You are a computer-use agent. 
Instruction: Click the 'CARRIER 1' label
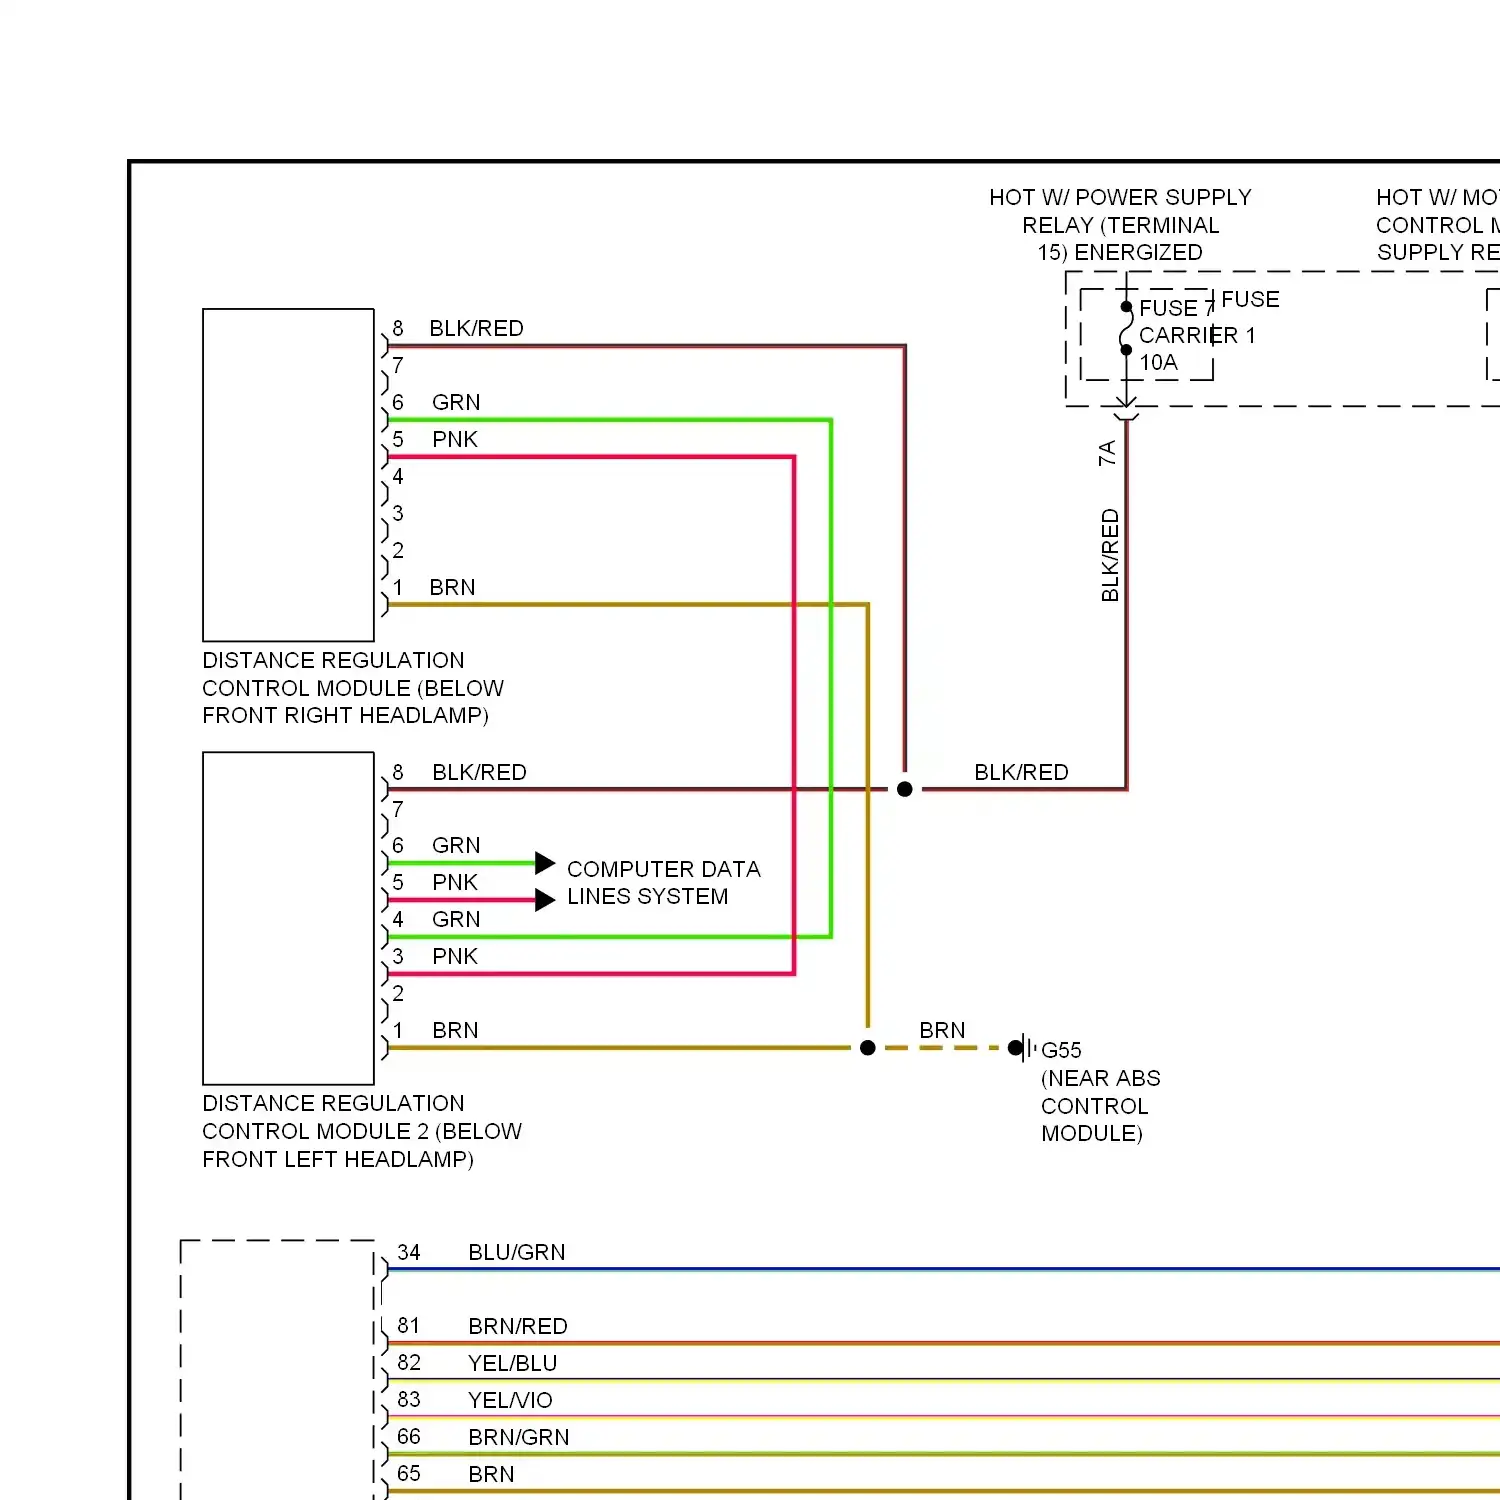pos(1197,335)
